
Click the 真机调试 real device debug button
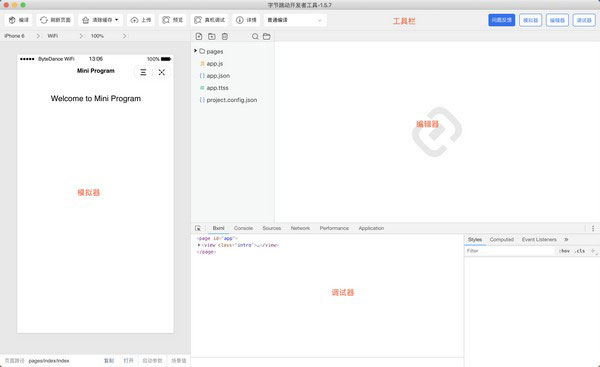click(209, 20)
